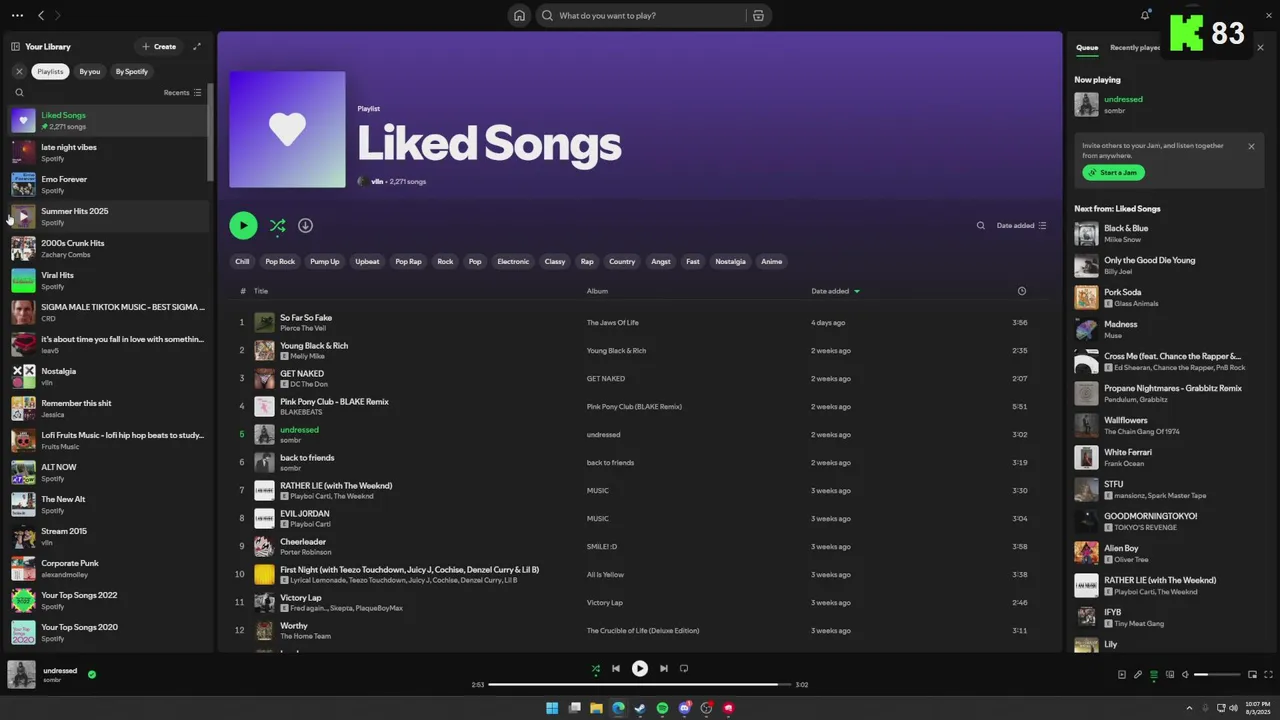Toggle the Chill genre filter
1280x720 pixels.
(242, 261)
